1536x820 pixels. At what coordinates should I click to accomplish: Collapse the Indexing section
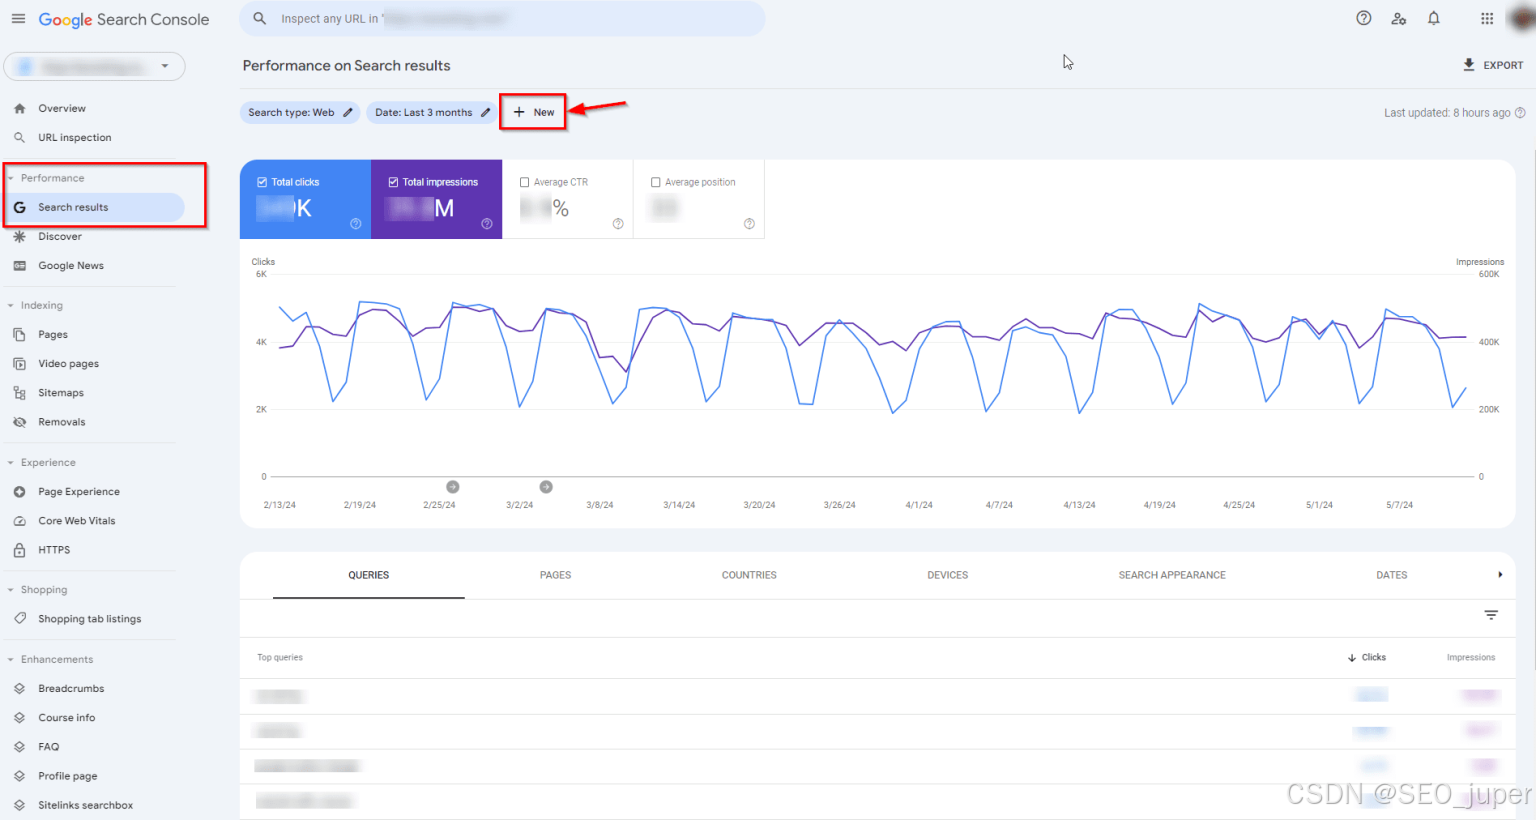[10, 306]
